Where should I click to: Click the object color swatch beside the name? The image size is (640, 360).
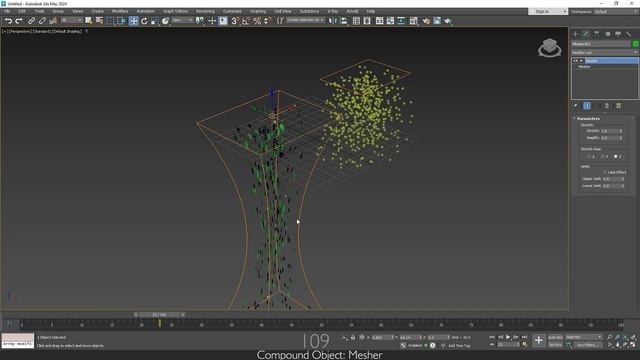click(635, 44)
